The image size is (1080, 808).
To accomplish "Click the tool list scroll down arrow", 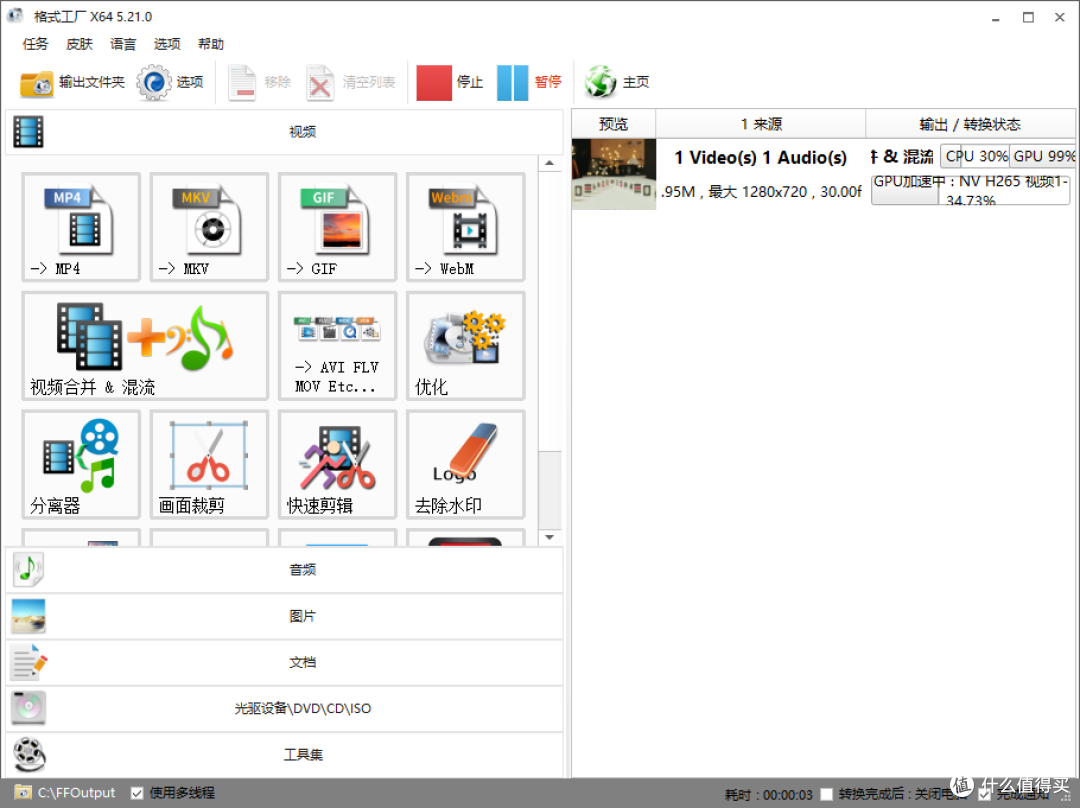I will click(x=550, y=537).
